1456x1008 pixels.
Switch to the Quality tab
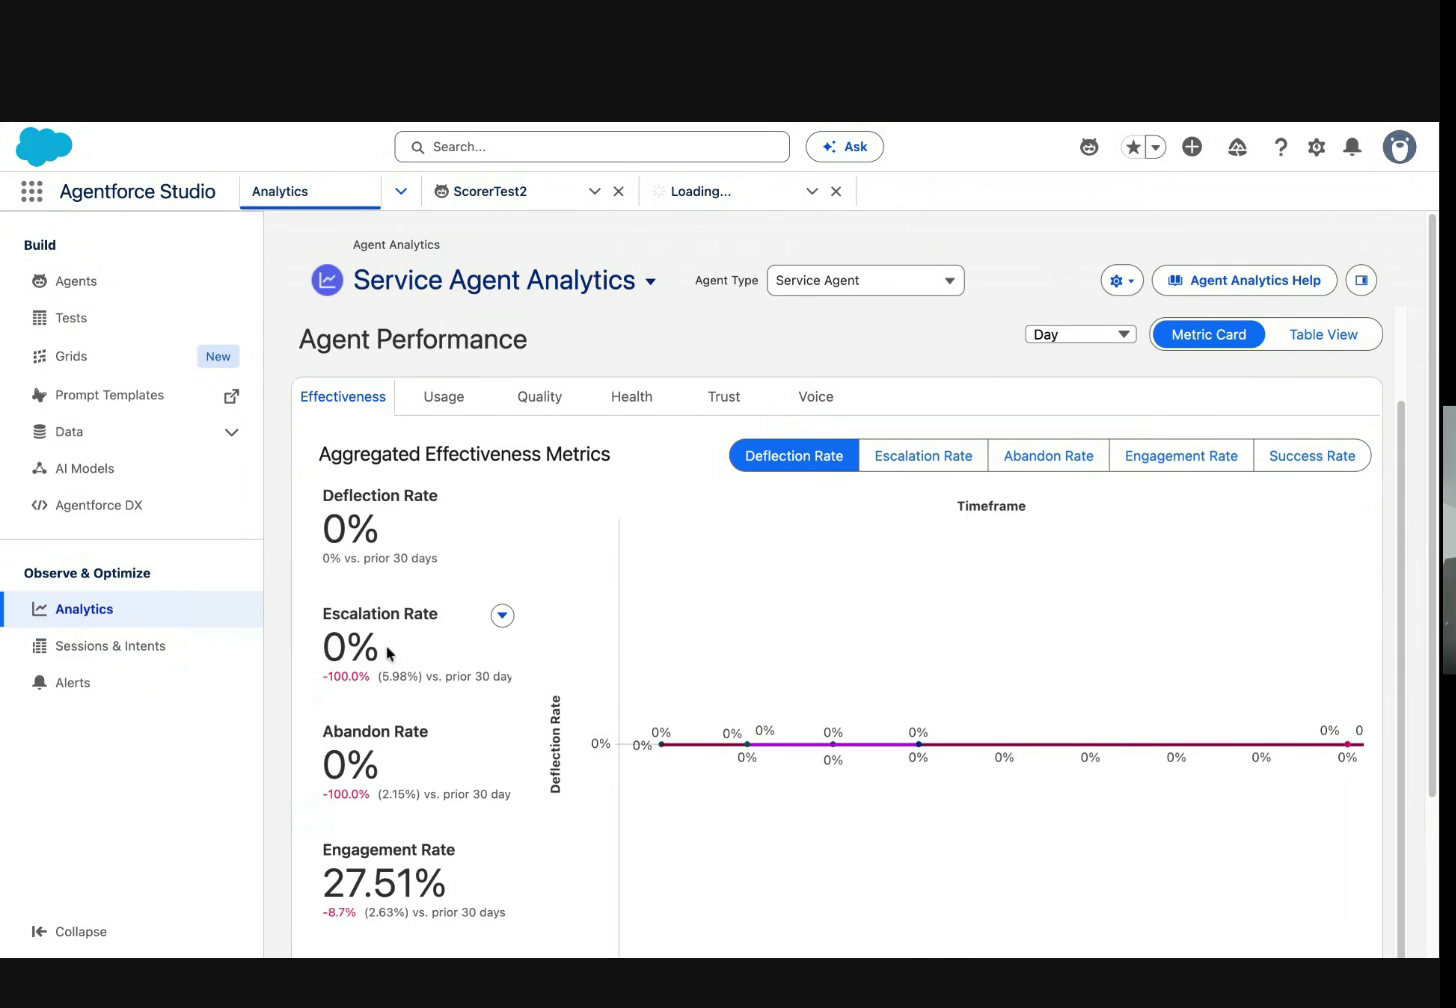point(539,397)
